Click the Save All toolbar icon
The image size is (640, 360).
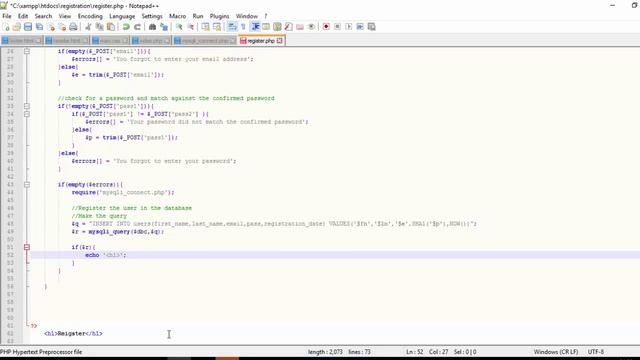[39, 27]
